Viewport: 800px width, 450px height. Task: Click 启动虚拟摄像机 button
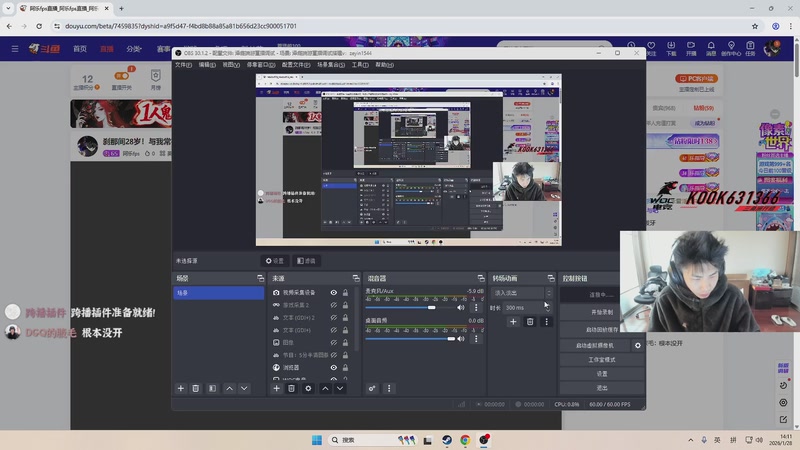(595, 345)
